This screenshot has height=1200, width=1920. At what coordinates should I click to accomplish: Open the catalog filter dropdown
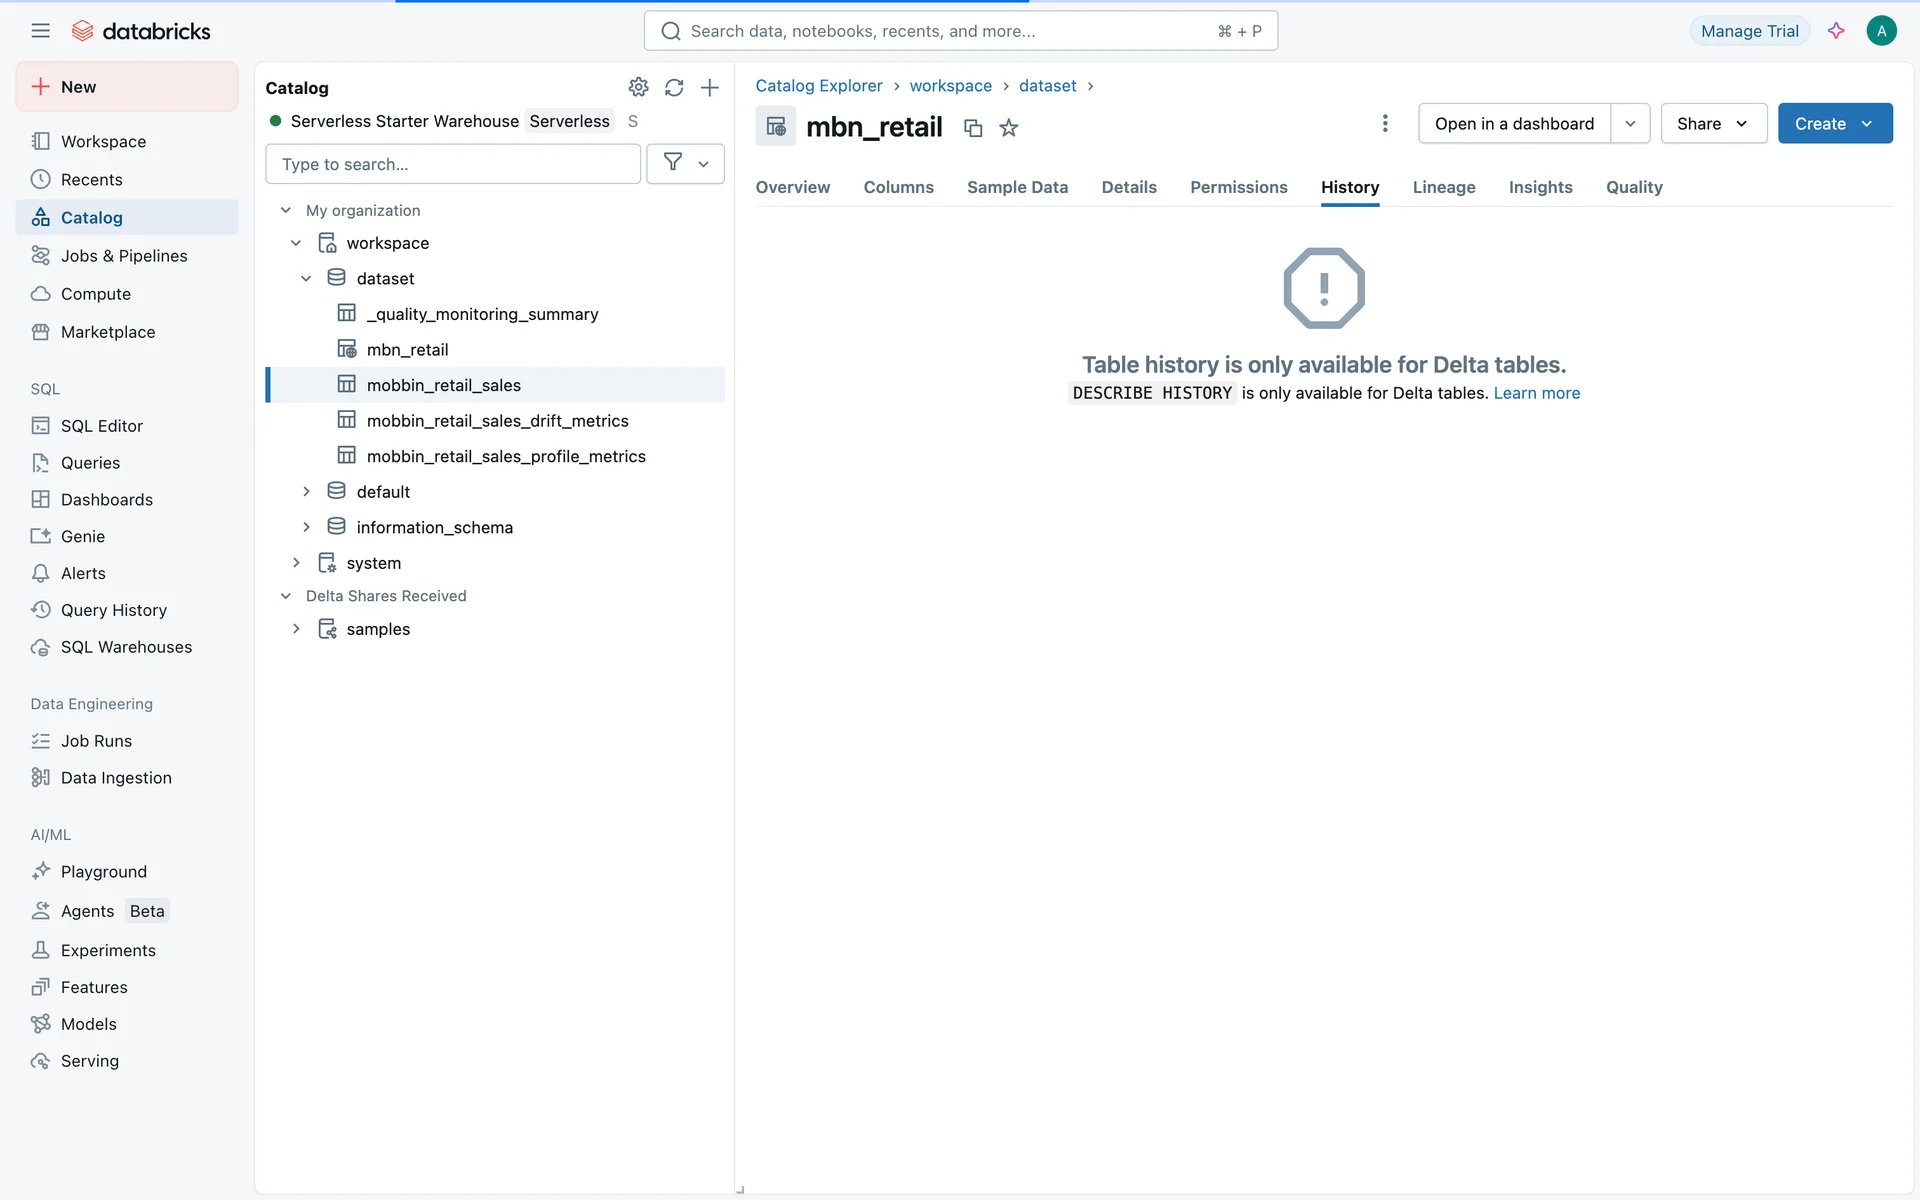(x=685, y=164)
